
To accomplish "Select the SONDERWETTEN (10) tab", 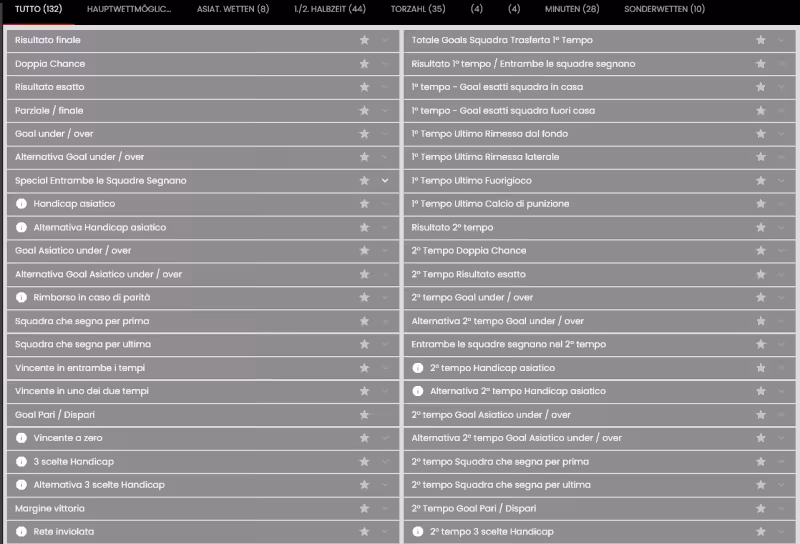I will point(664,9).
